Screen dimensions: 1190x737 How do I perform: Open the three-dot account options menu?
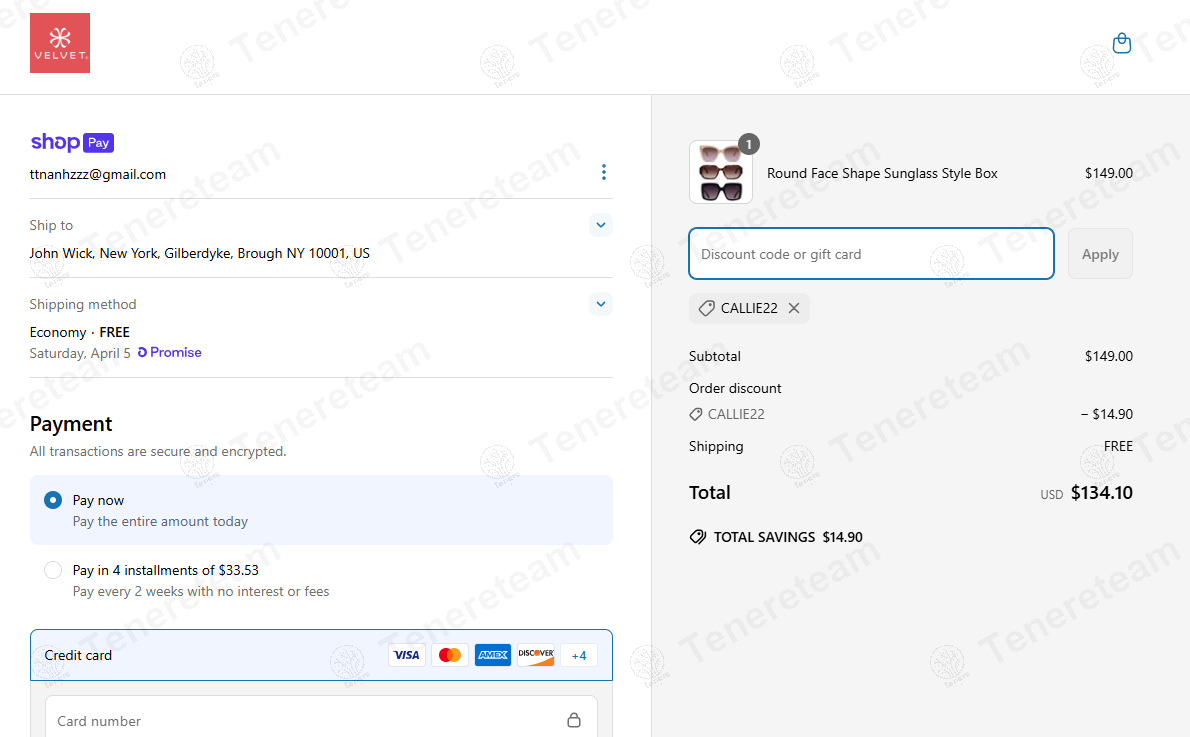coord(603,172)
